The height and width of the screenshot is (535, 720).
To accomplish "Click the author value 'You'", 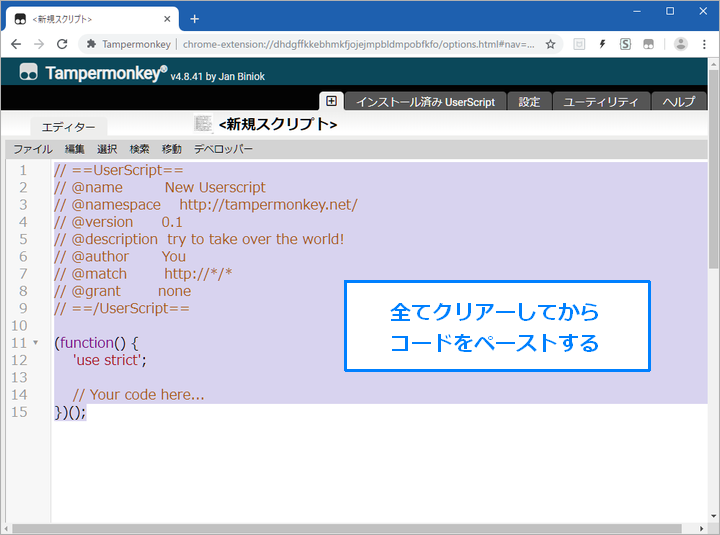I will pyautogui.click(x=174, y=257).
